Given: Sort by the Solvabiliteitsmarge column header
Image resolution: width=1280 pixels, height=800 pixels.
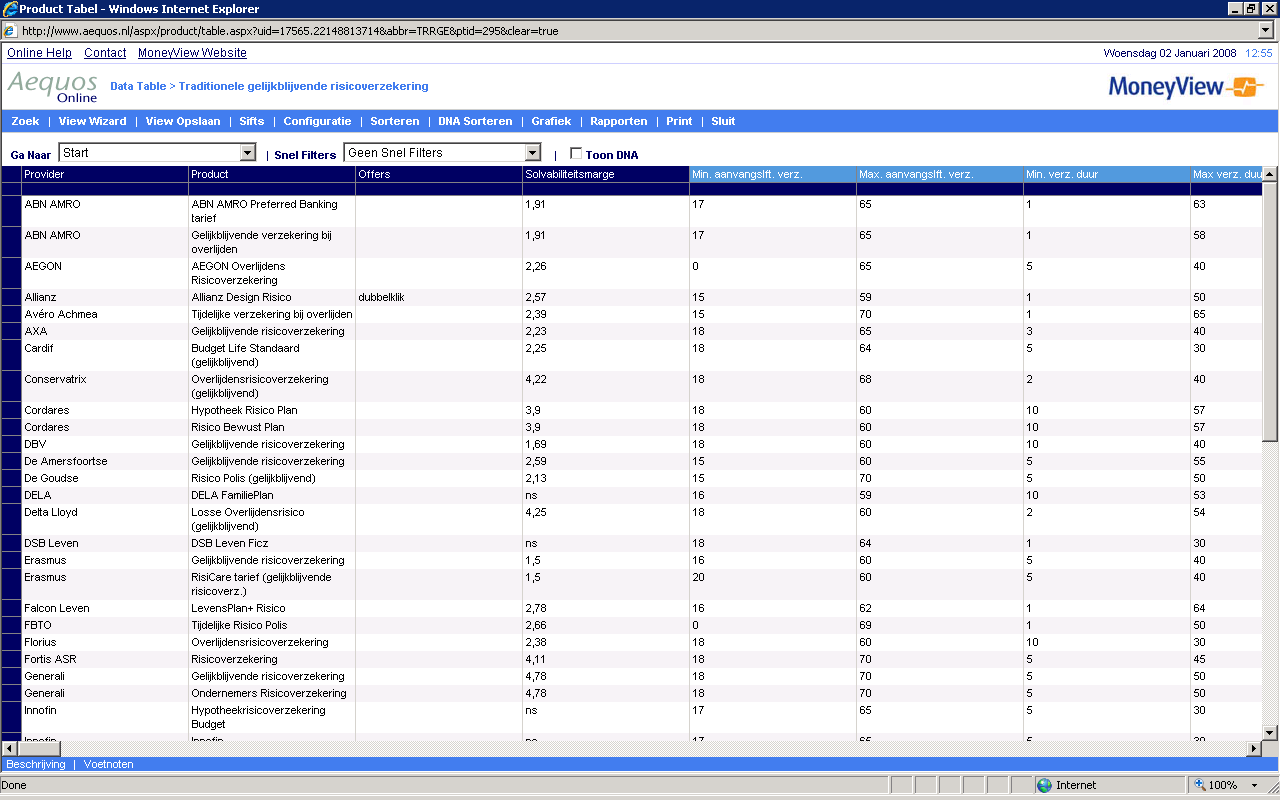Looking at the screenshot, I should (x=605, y=174).
